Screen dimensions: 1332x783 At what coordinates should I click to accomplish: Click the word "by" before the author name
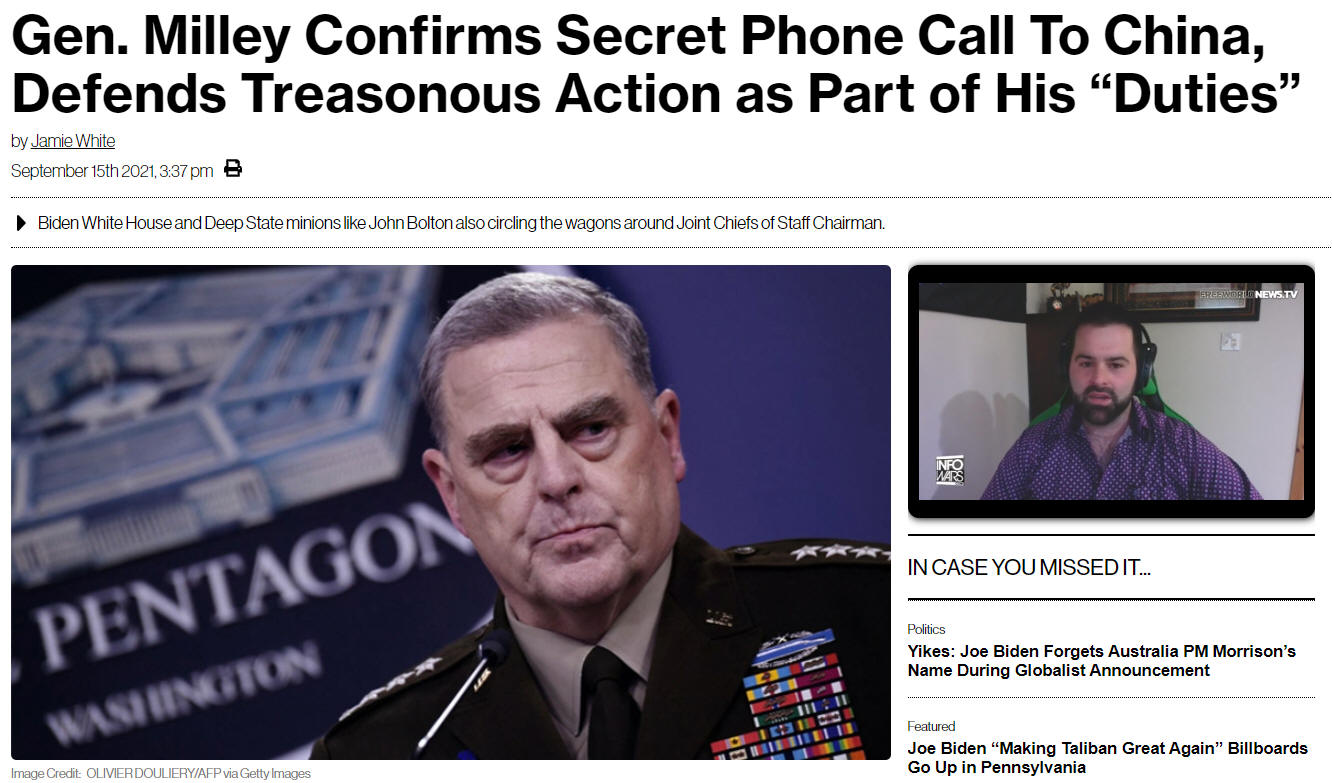tap(19, 141)
